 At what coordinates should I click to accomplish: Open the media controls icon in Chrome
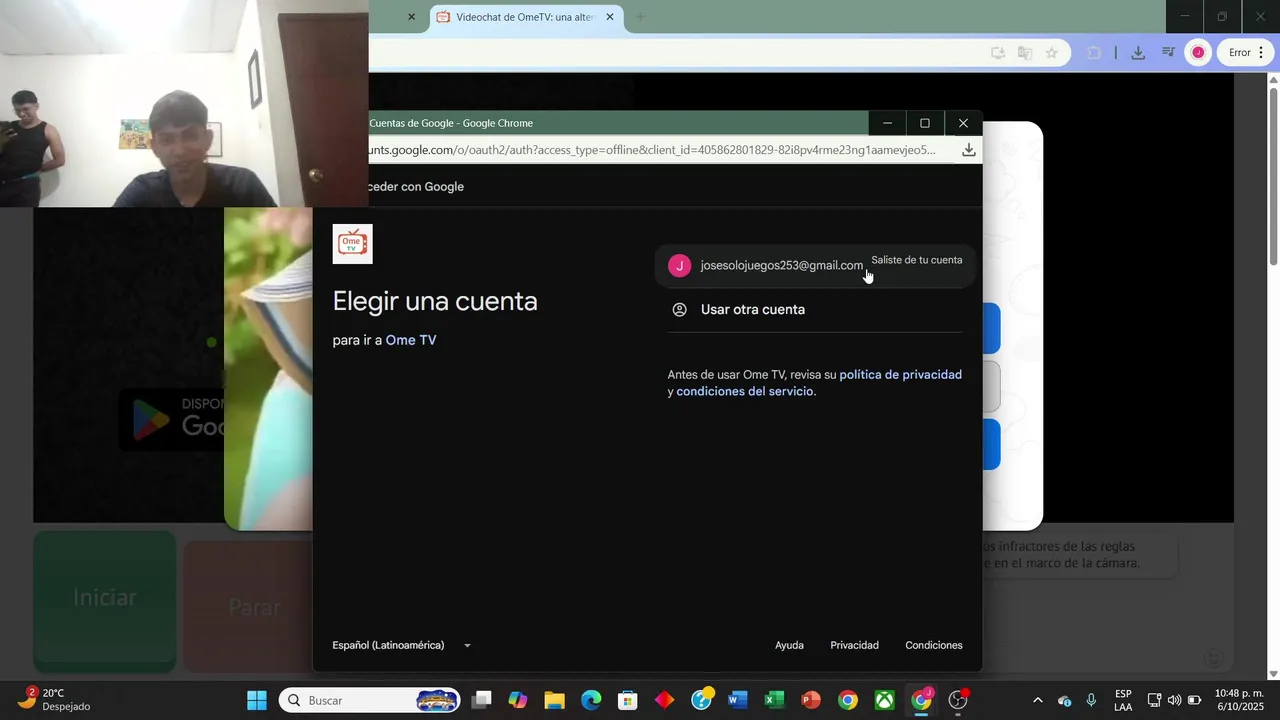coord(1168,53)
